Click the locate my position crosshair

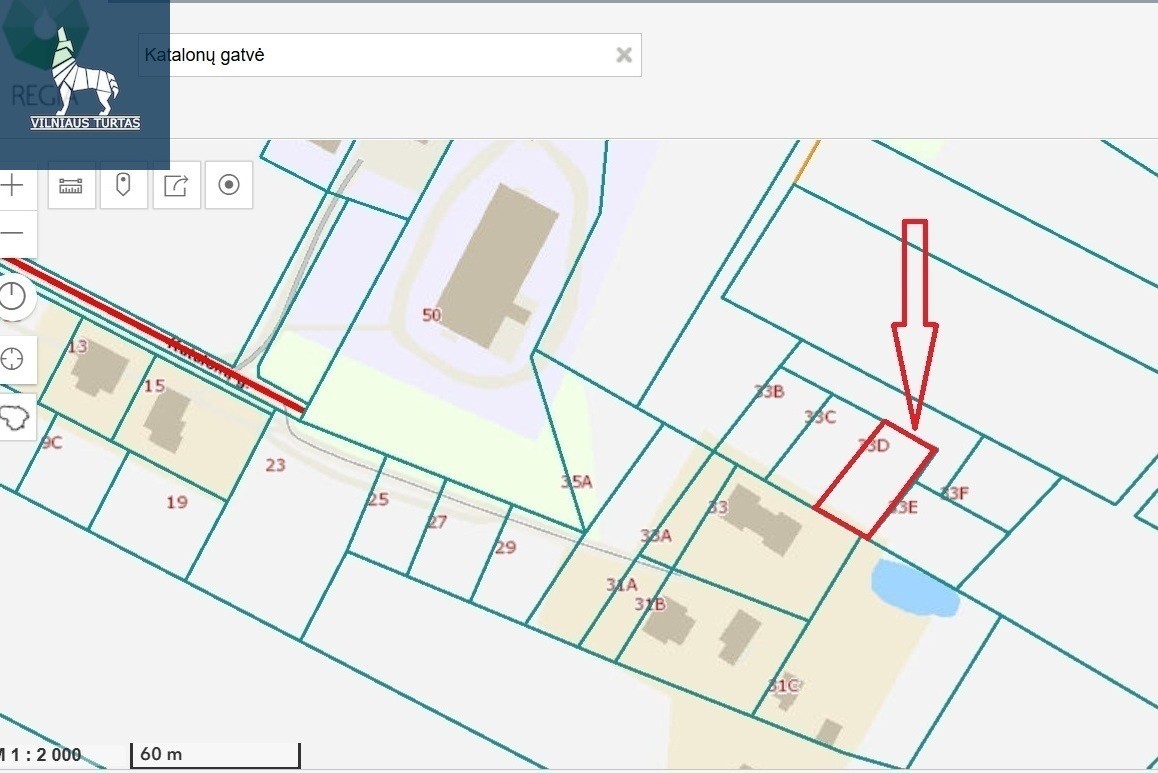(13, 359)
